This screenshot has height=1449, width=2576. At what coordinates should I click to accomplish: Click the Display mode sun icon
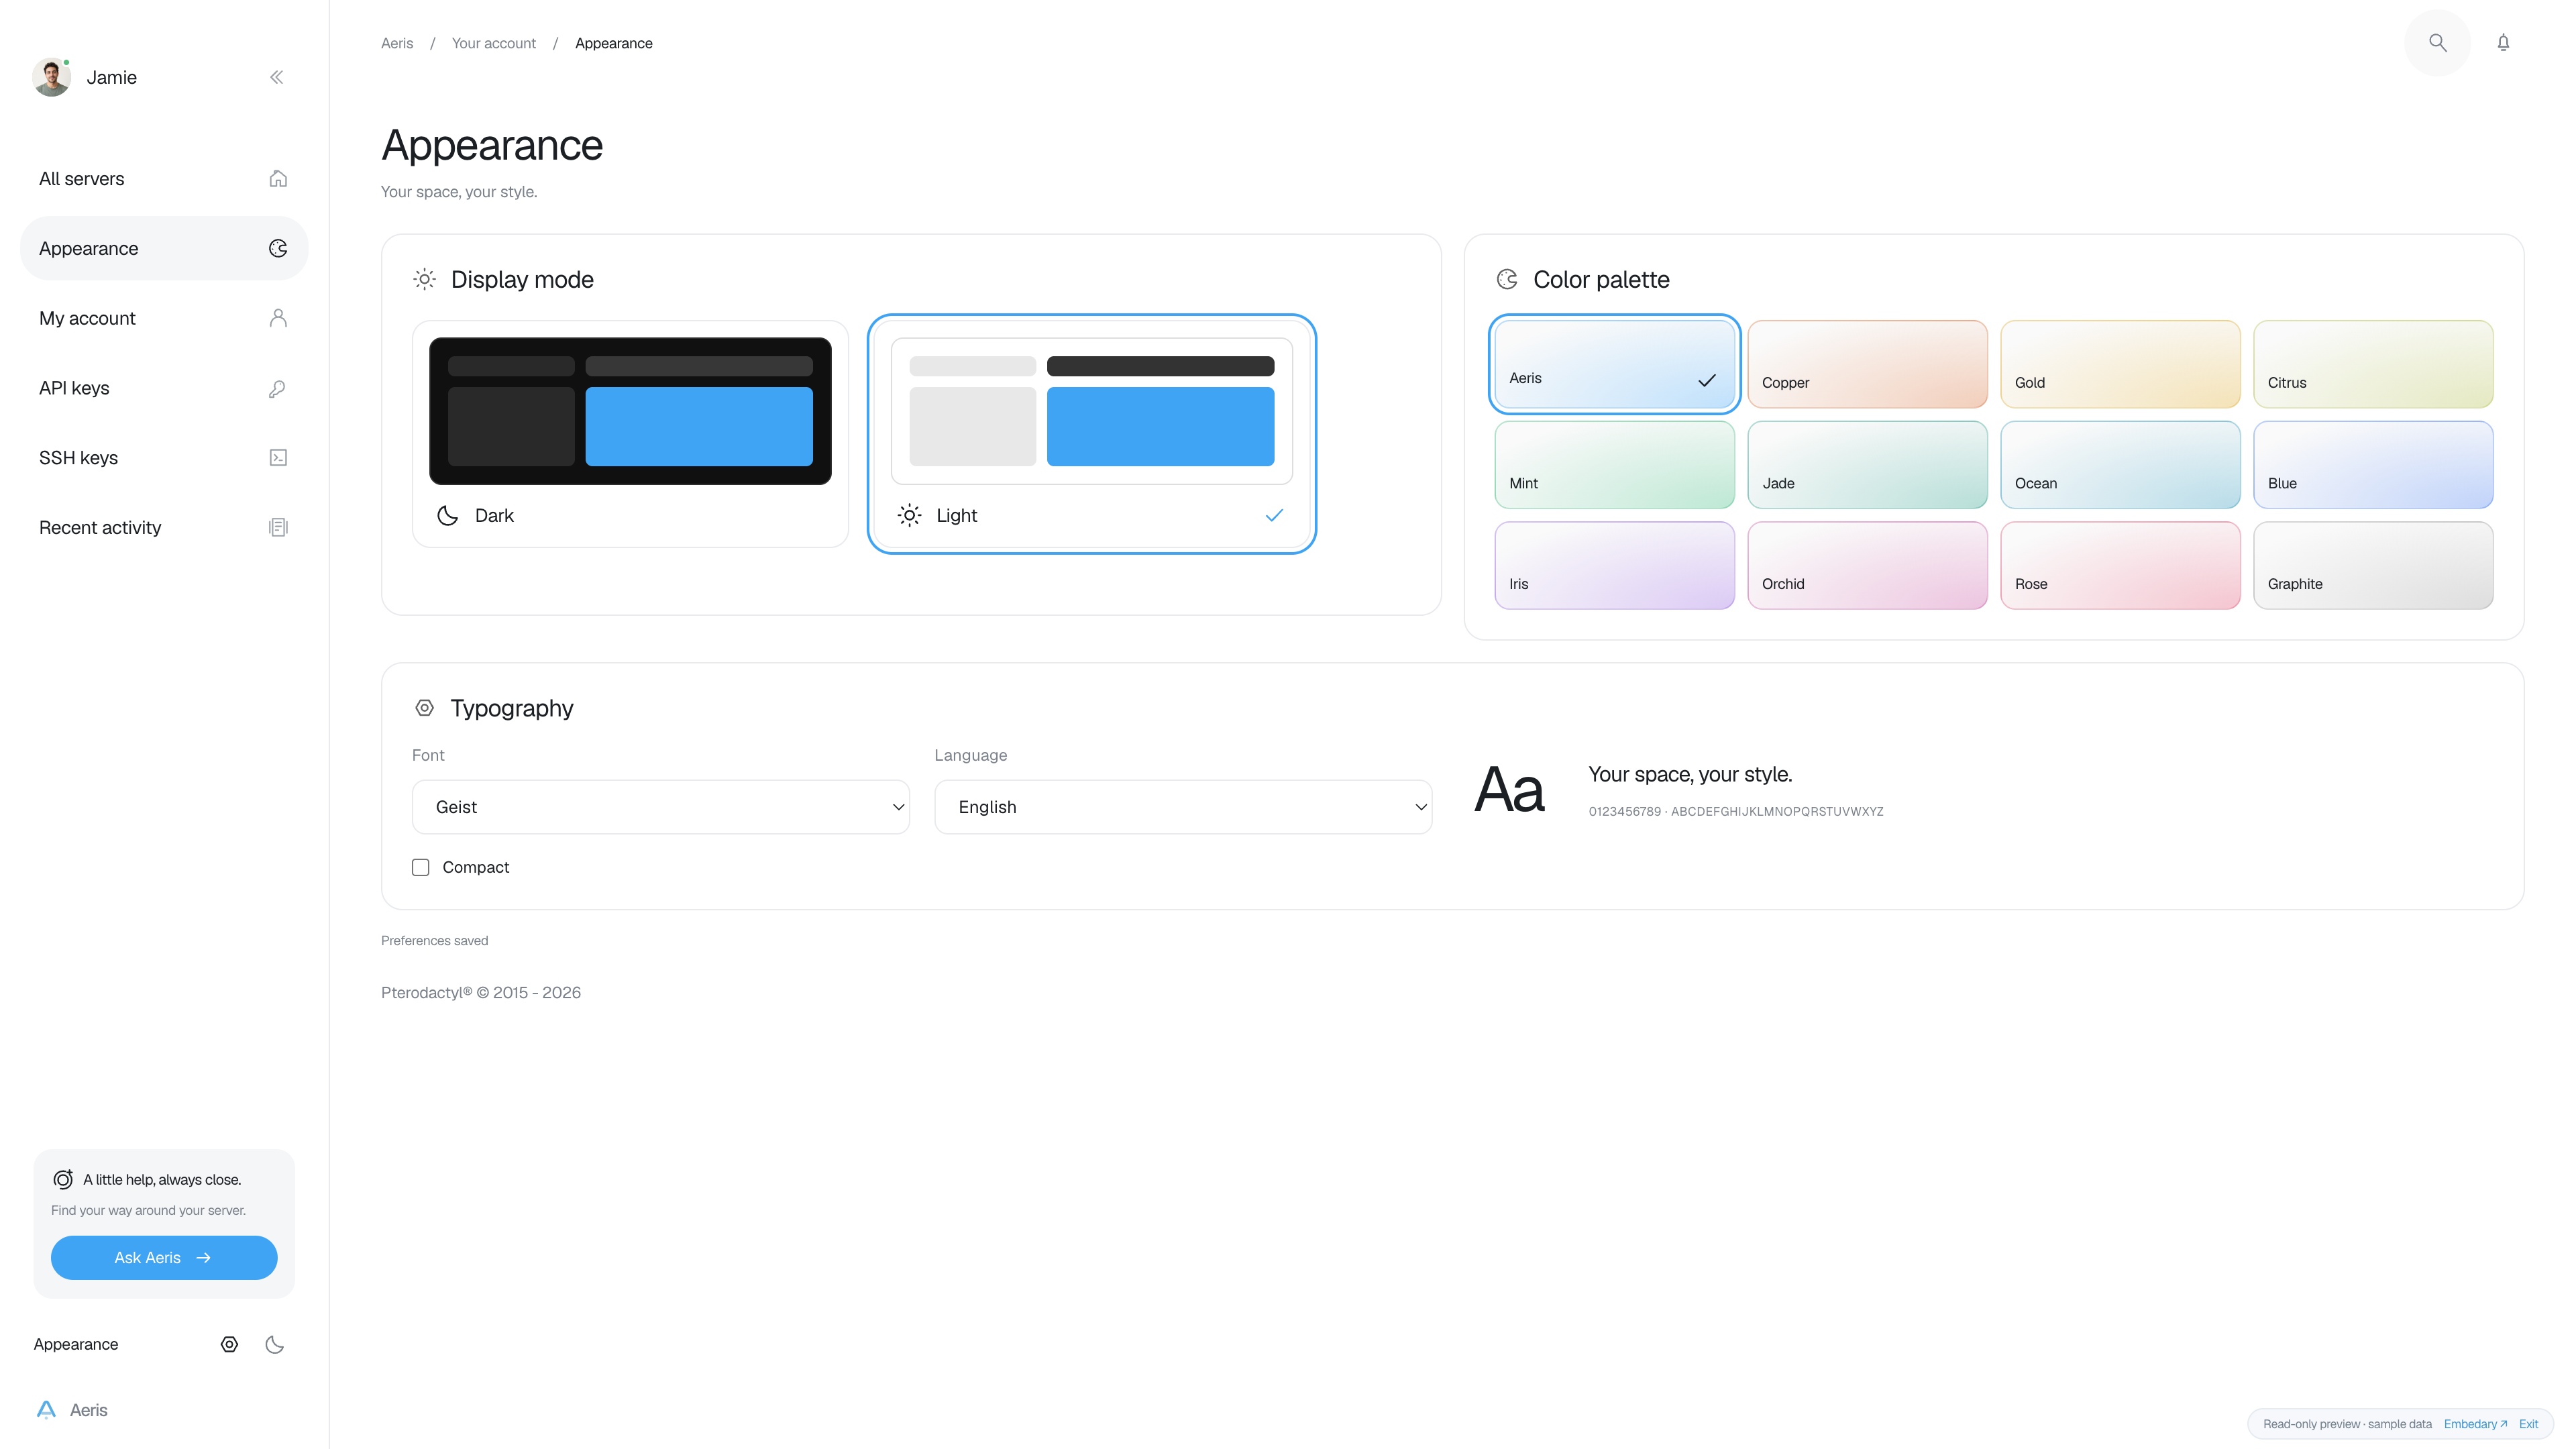pos(425,279)
